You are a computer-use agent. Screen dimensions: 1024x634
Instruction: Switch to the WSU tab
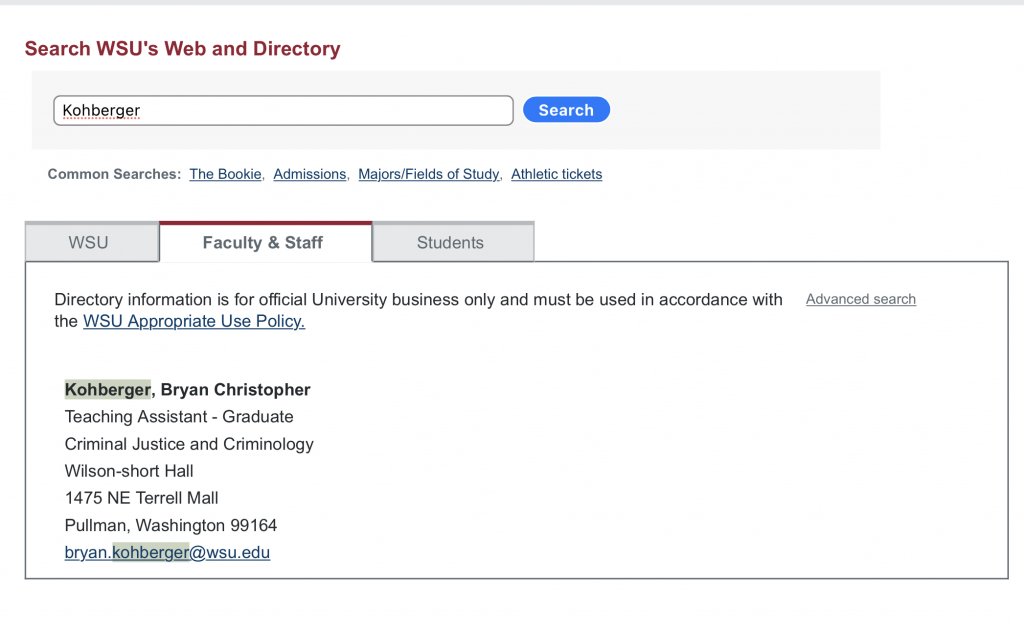pyautogui.click(x=88, y=243)
